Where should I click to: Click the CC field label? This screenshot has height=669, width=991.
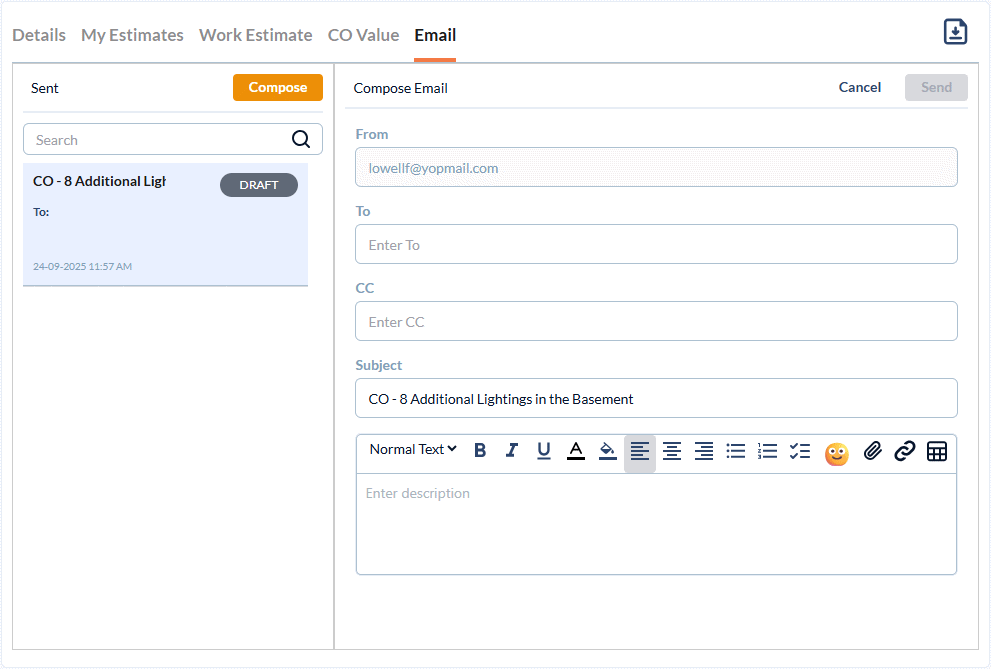(x=365, y=288)
